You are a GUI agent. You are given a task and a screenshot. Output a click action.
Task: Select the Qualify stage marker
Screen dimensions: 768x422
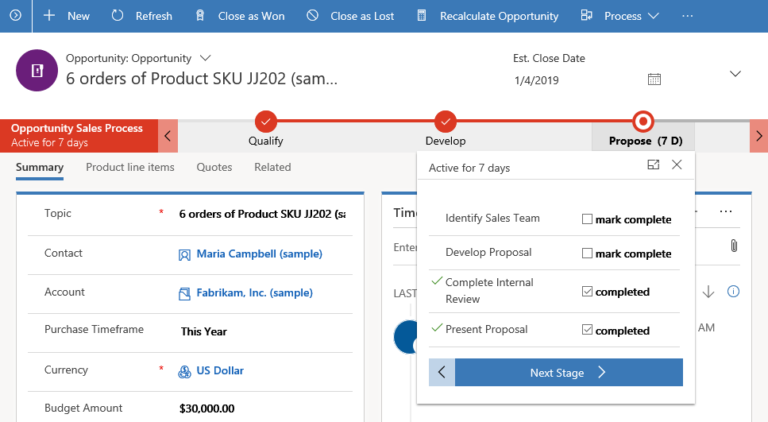click(266, 121)
